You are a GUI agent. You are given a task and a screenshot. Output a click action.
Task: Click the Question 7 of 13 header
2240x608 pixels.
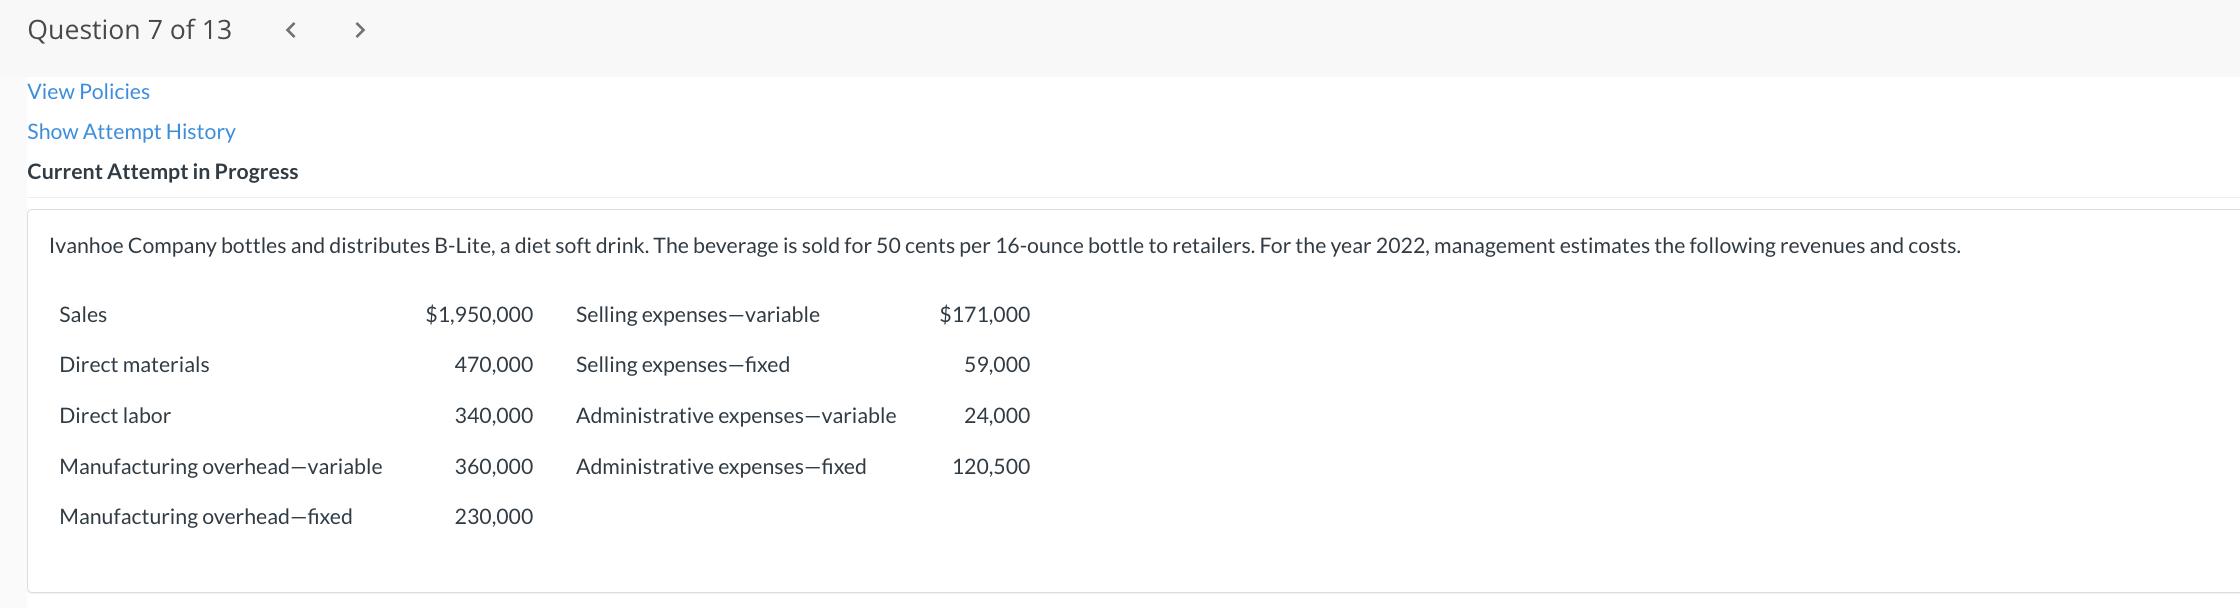(129, 30)
